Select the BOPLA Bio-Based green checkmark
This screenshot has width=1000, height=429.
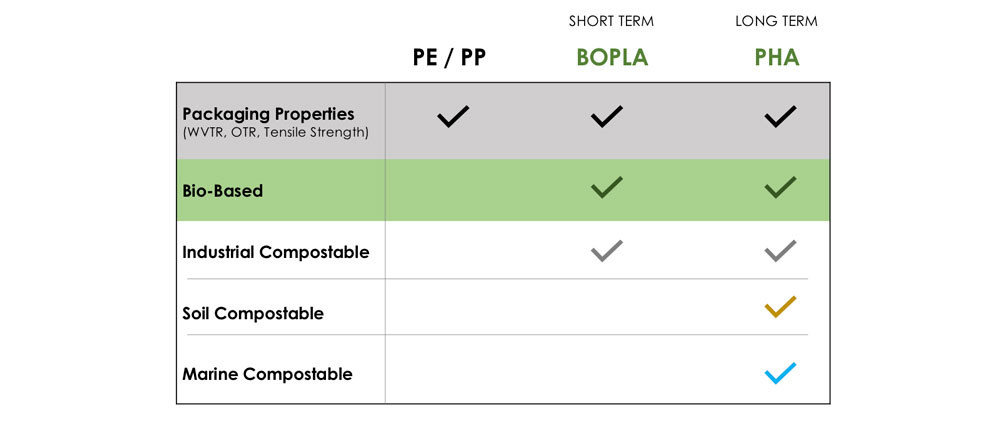[x=606, y=187]
